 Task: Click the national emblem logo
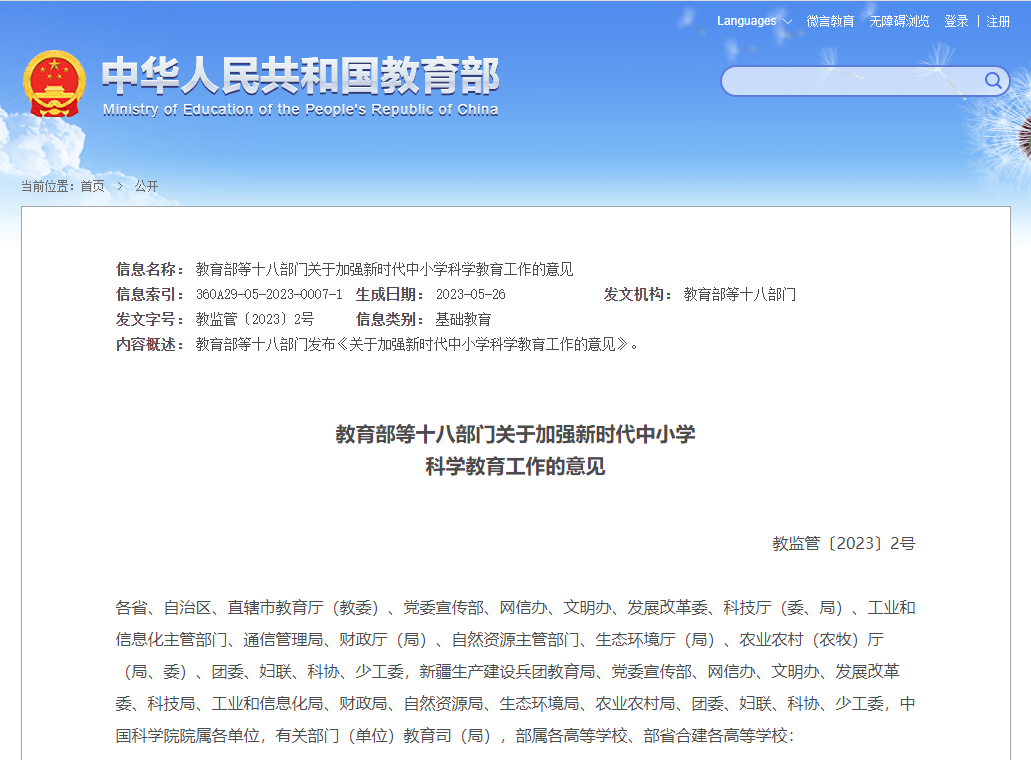[x=55, y=84]
